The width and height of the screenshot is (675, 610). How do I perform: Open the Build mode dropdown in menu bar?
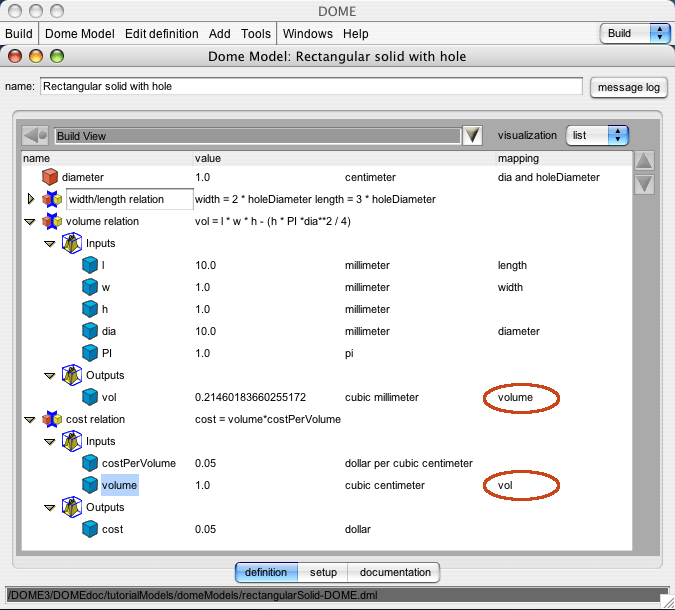pos(635,34)
